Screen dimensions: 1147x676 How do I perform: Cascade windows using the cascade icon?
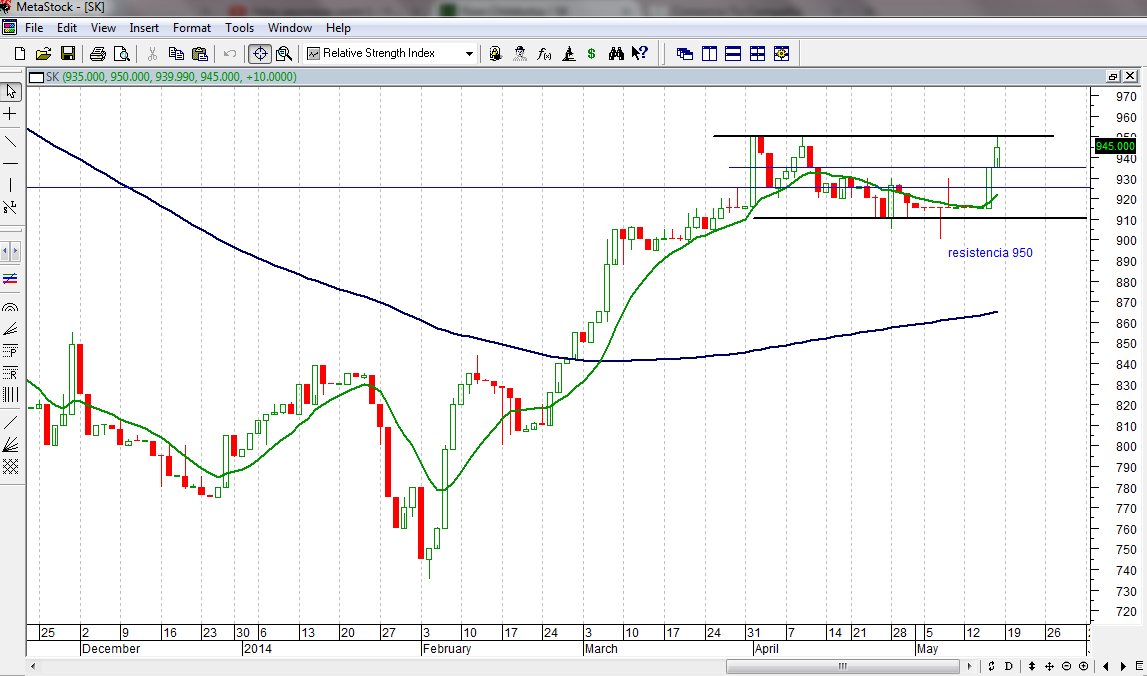click(685, 53)
